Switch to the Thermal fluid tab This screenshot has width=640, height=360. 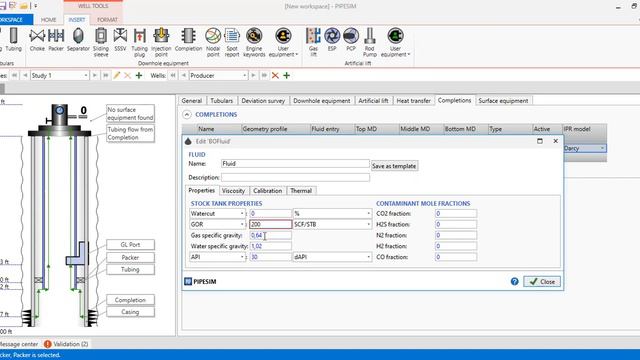[301, 191]
